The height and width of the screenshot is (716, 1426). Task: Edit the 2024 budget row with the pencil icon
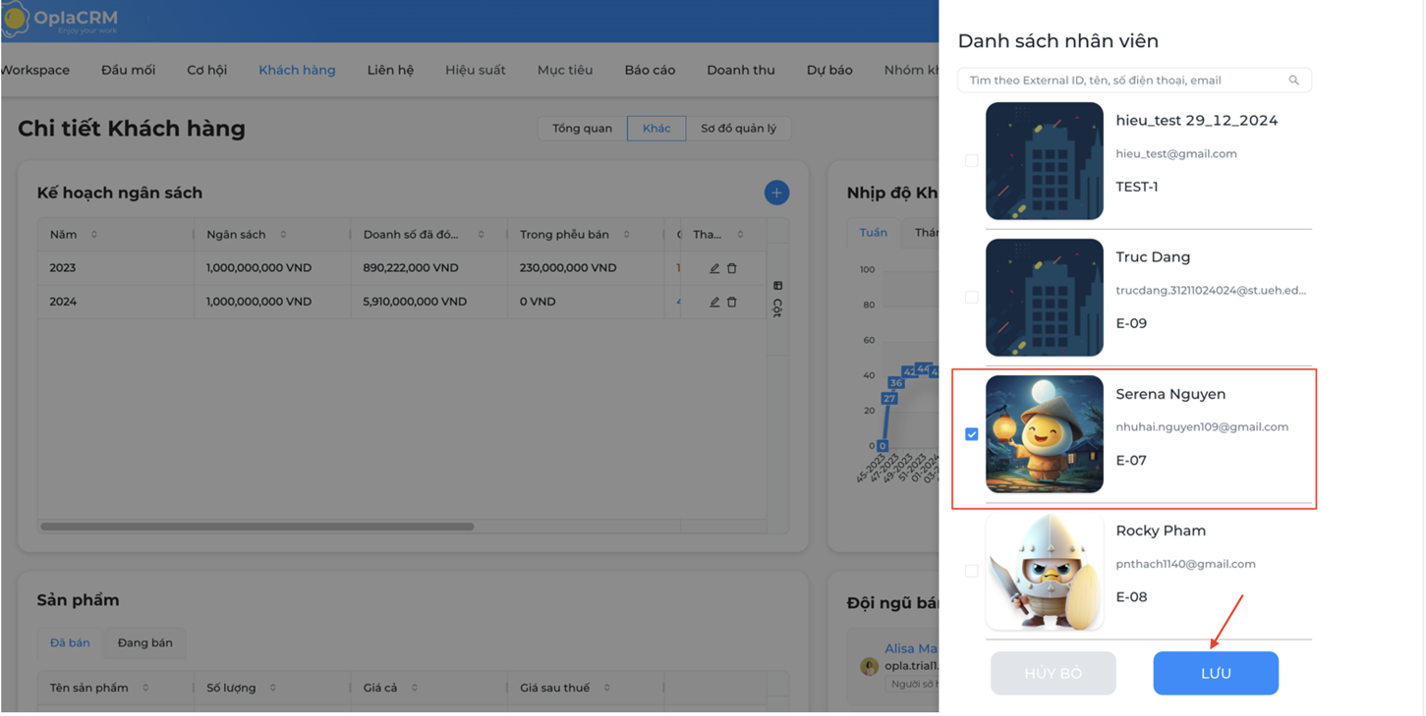point(714,302)
